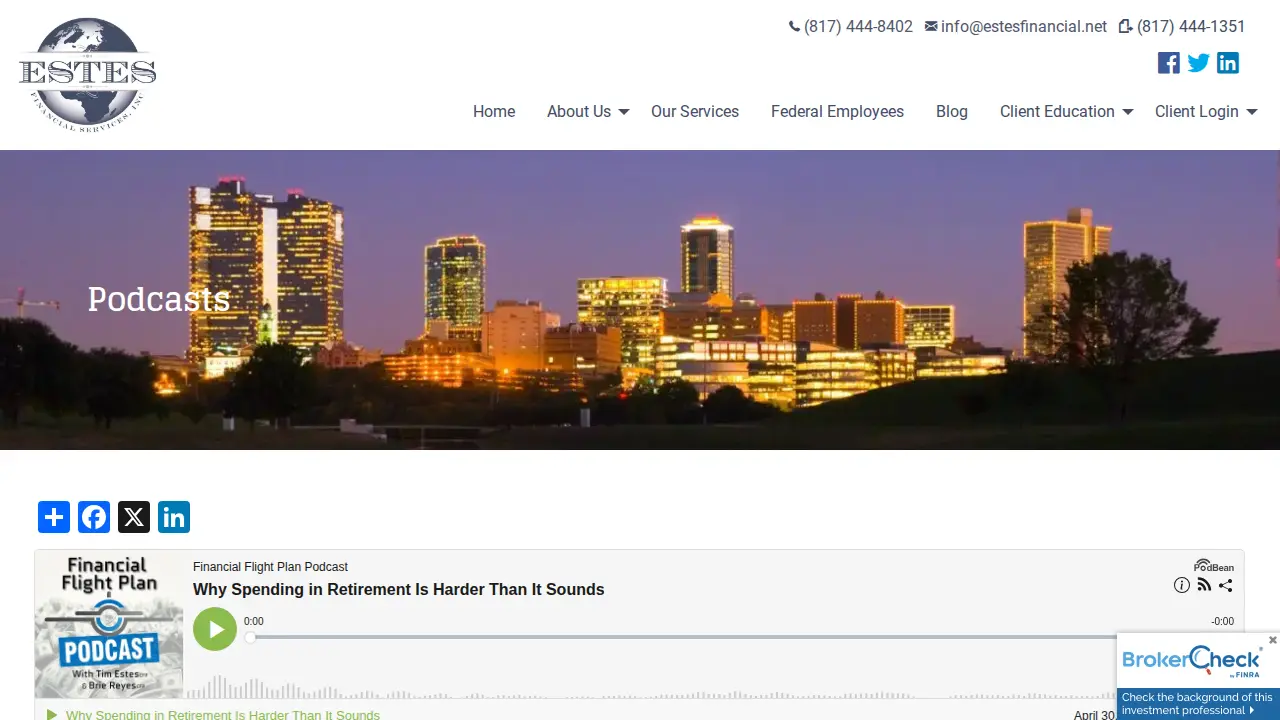Share the page via the Facebook button
Screen dimensions: 1280x720
pyautogui.click(x=94, y=517)
